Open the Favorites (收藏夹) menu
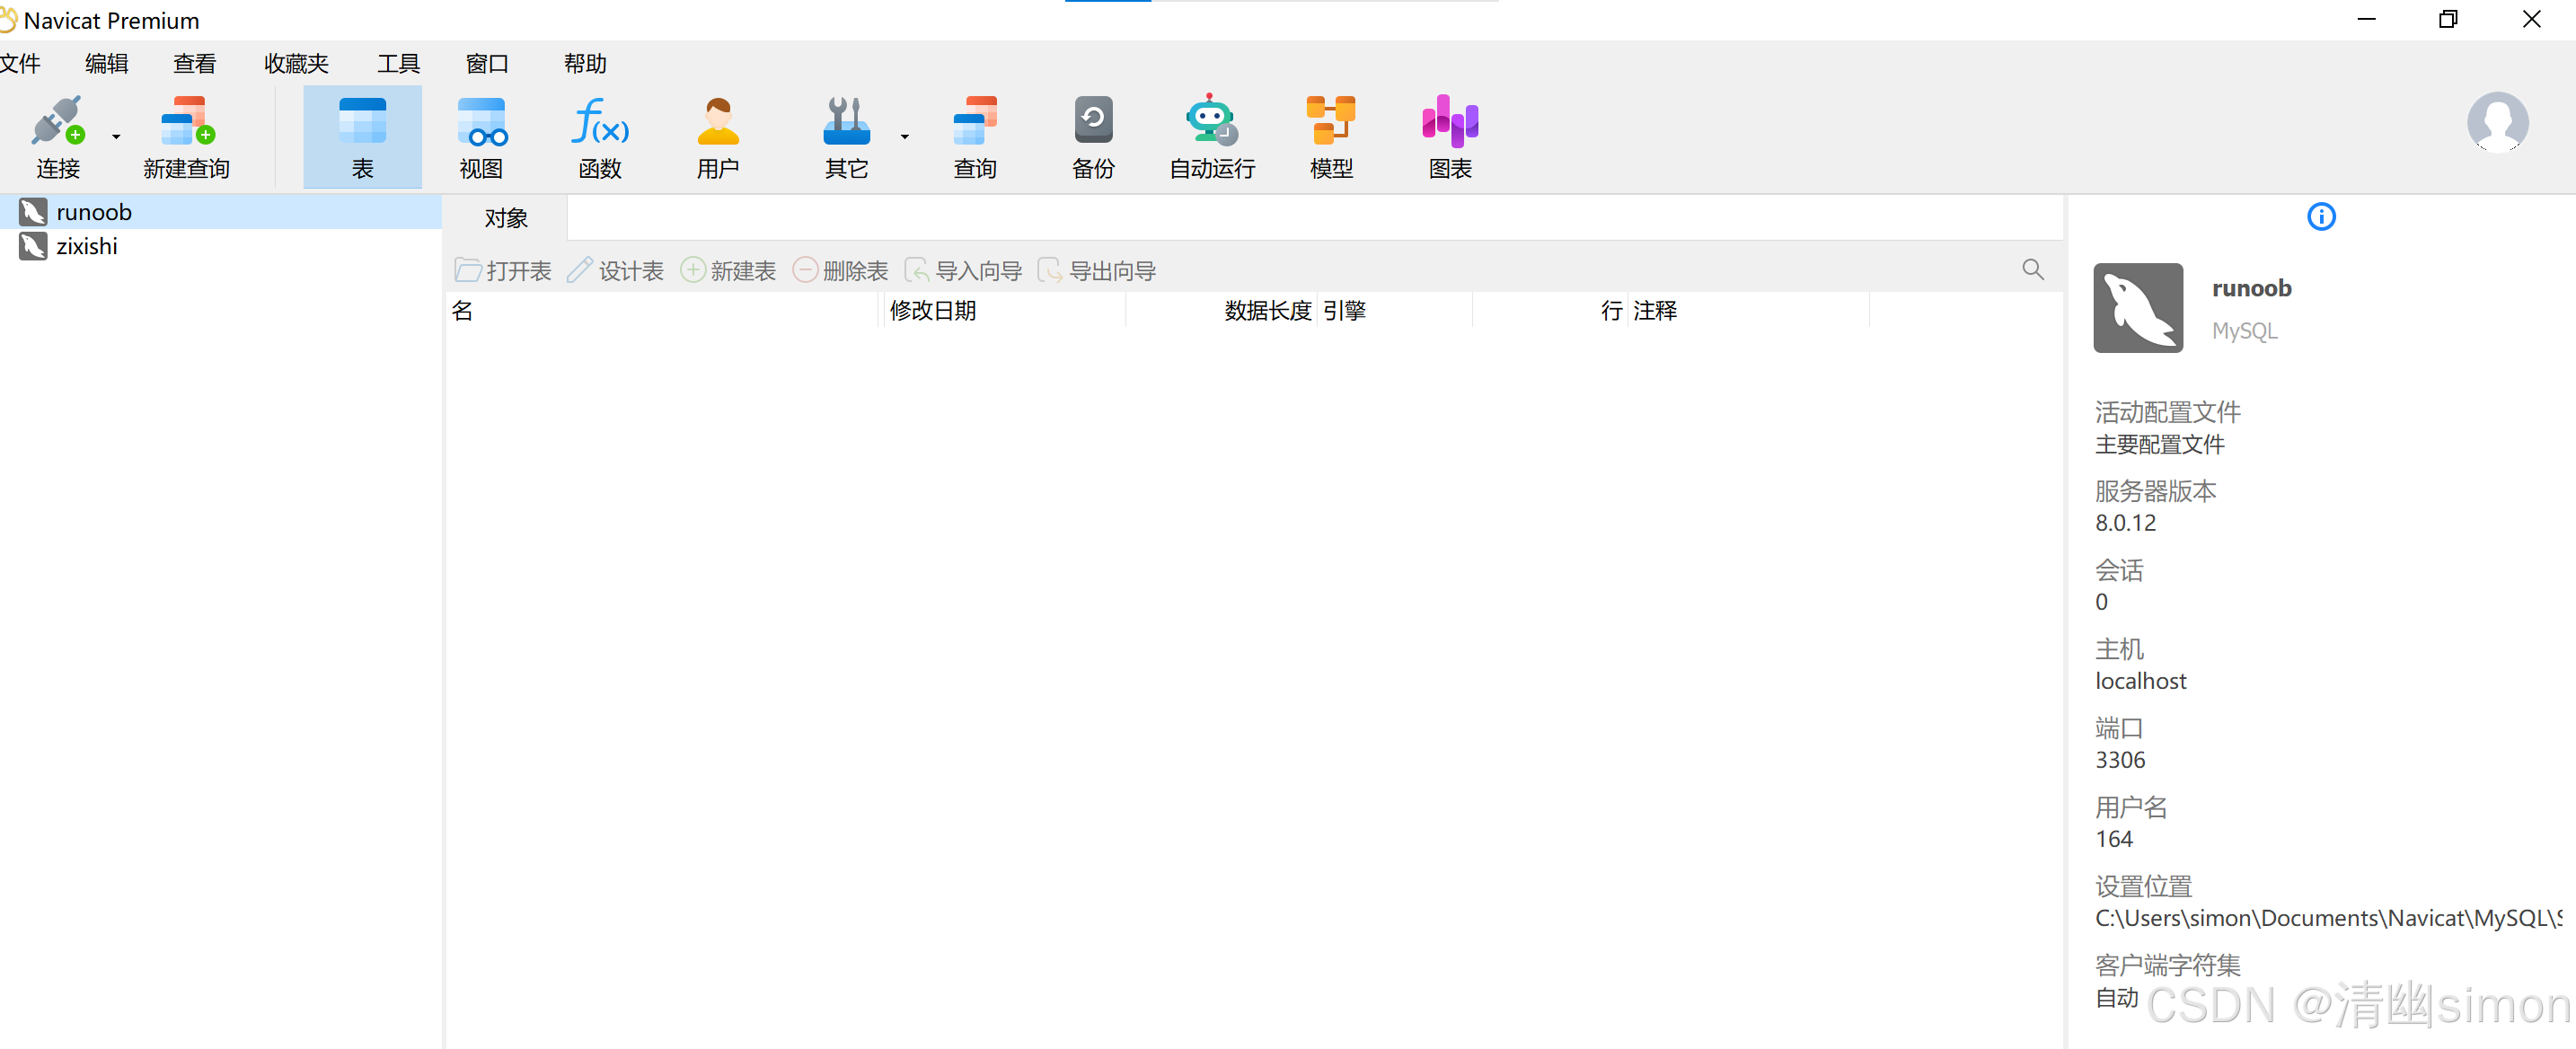 tap(296, 64)
